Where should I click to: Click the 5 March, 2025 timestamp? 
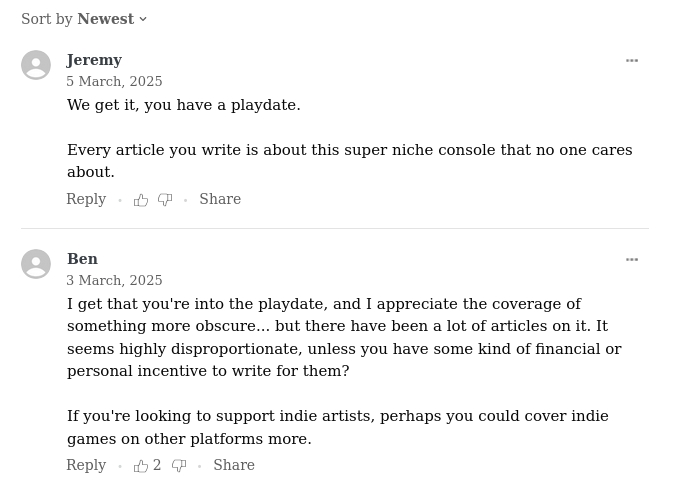(114, 82)
